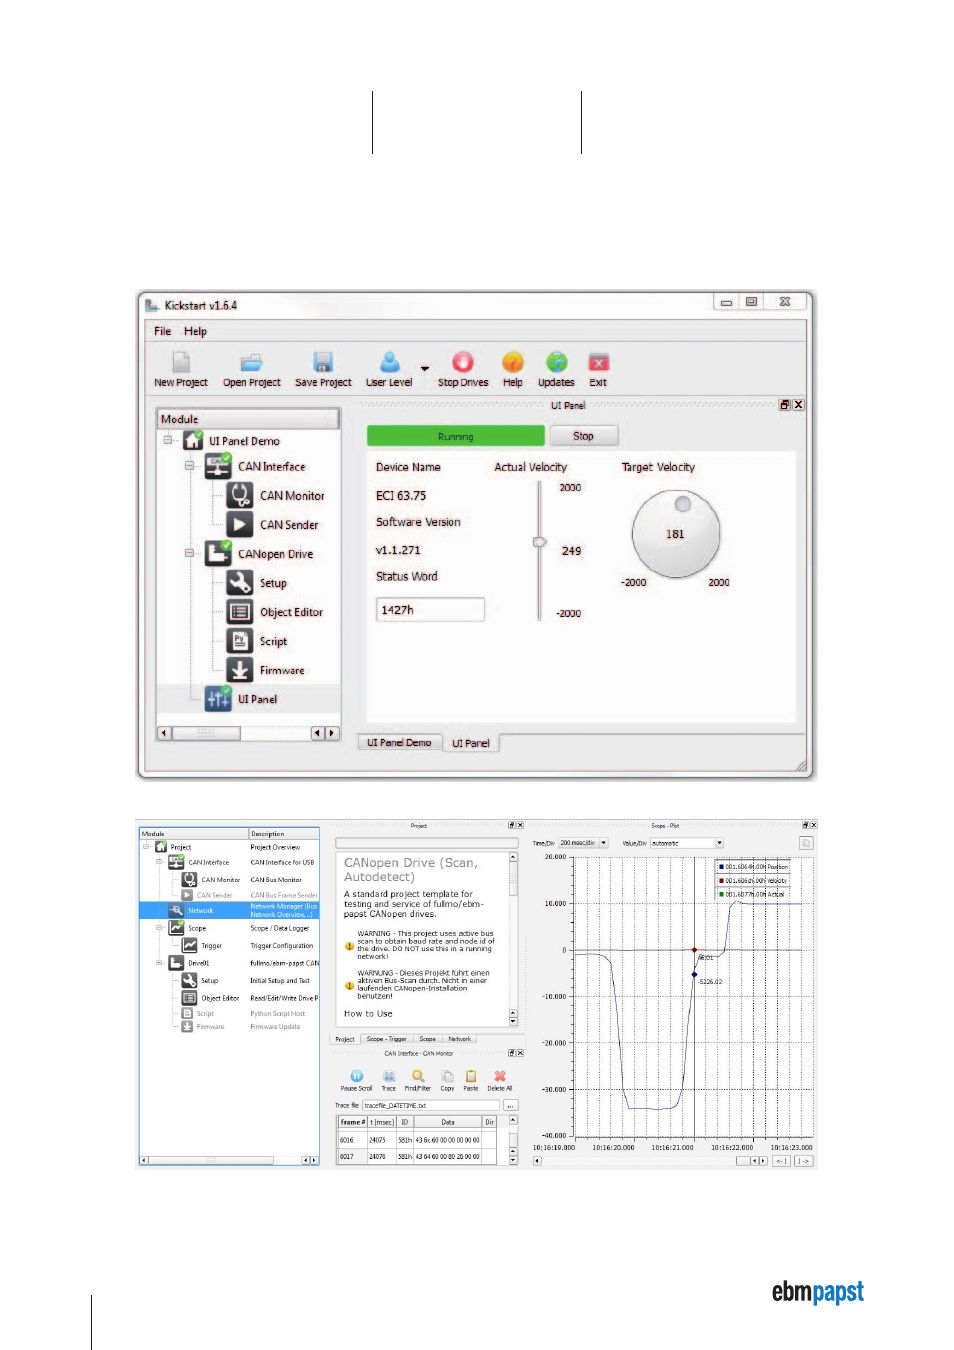Viewport: 954px width, 1350px height.
Task: Click Trace file name input field
Action: coord(431,1105)
